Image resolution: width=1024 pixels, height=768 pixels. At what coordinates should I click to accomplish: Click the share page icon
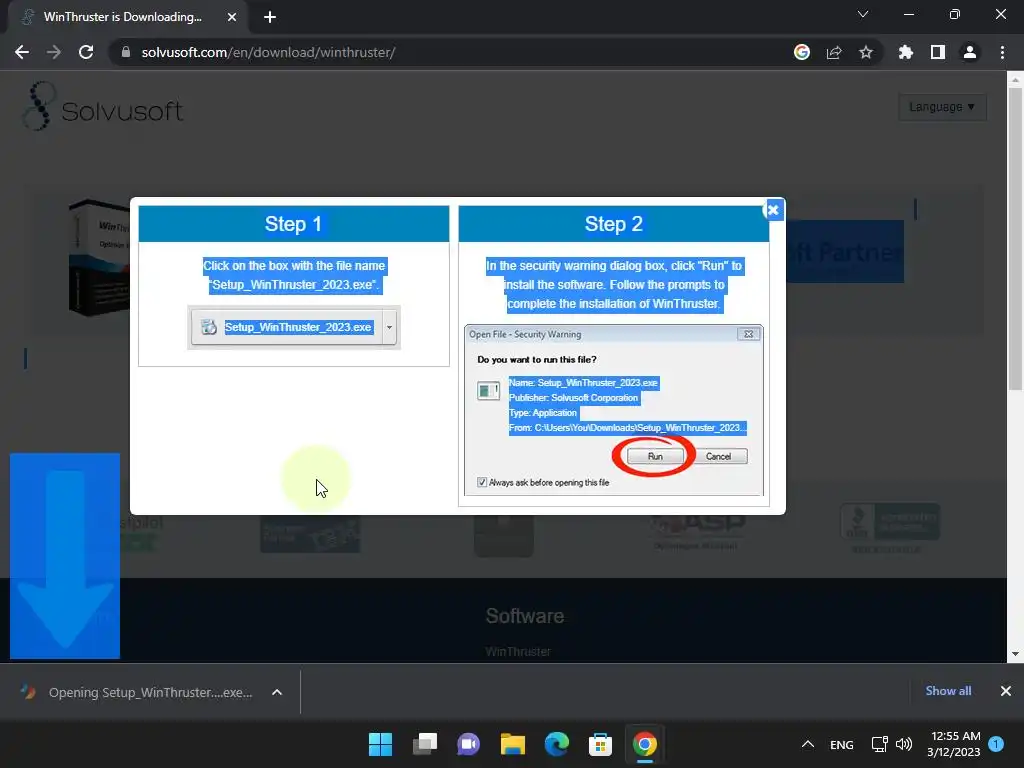[834, 52]
